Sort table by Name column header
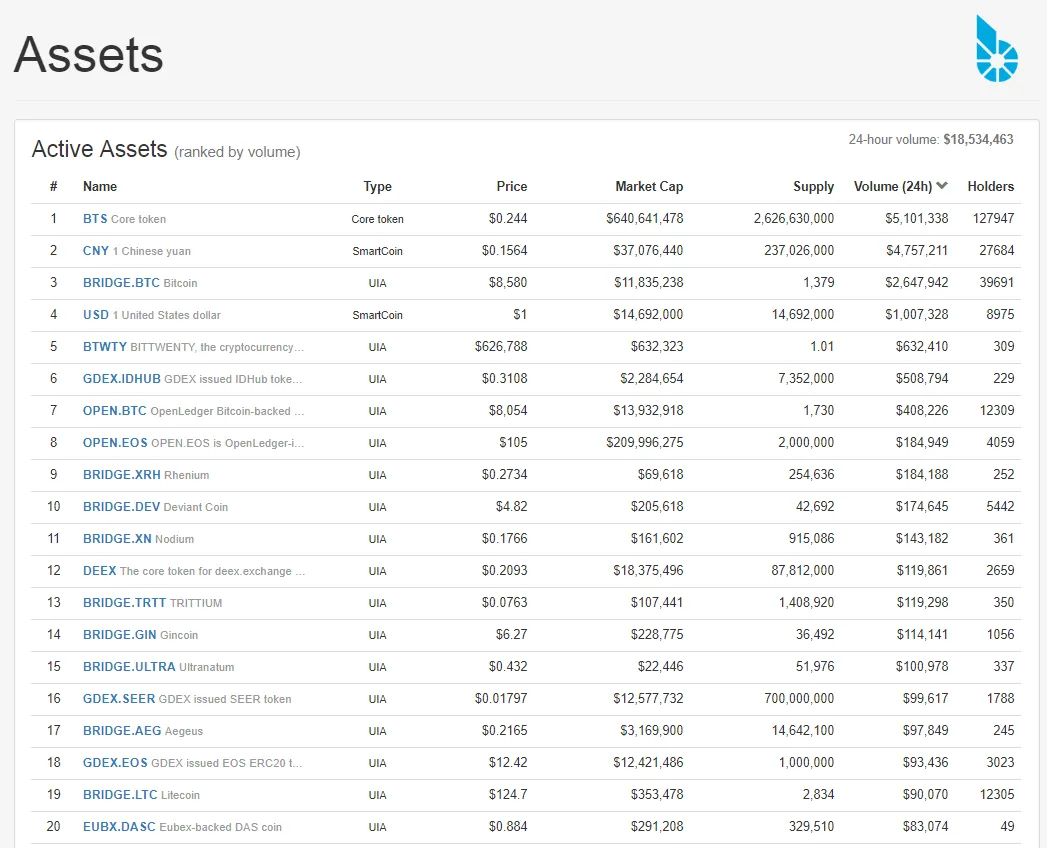The width and height of the screenshot is (1047, 848). point(100,186)
